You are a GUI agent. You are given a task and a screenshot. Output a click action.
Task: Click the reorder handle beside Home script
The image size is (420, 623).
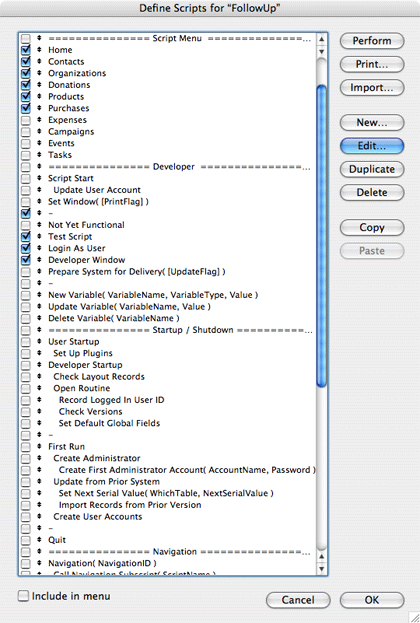click(39, 50)
